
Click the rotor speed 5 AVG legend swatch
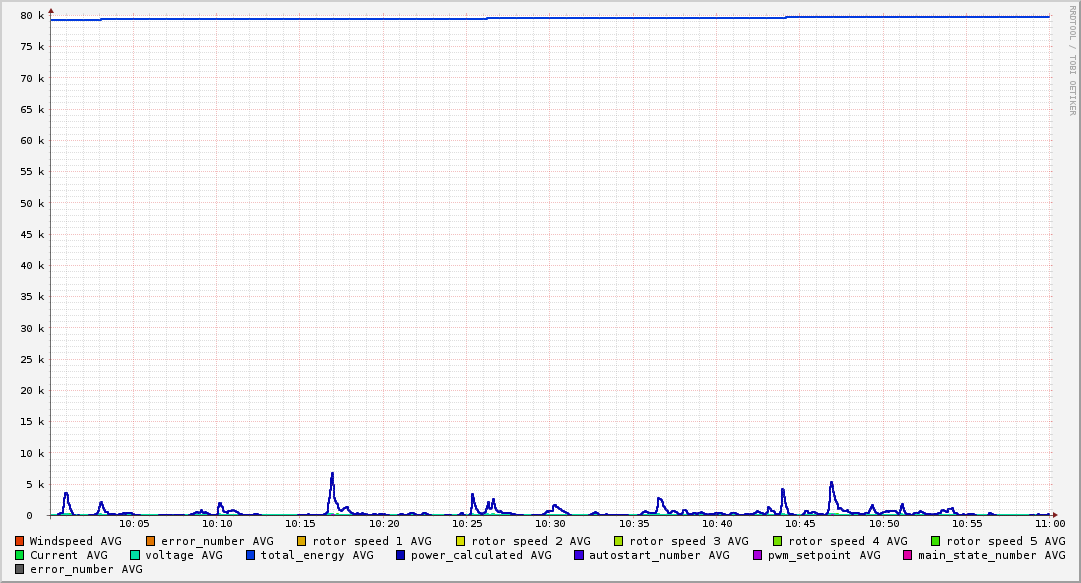(x=936, y=541)
